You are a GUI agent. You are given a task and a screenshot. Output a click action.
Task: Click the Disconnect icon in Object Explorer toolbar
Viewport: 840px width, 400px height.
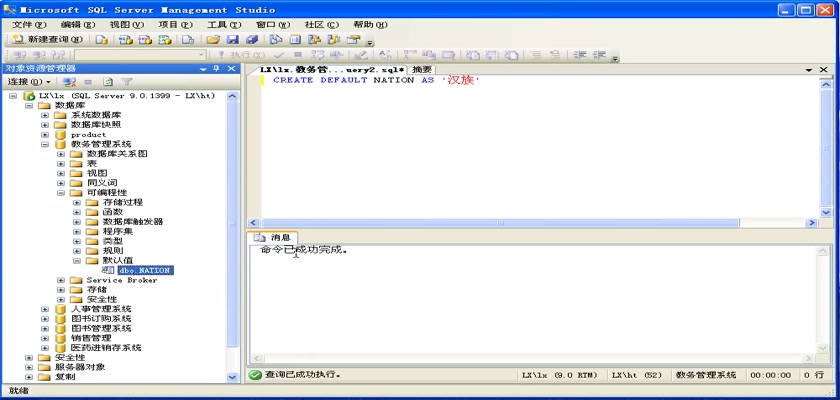tap(69, 82)
